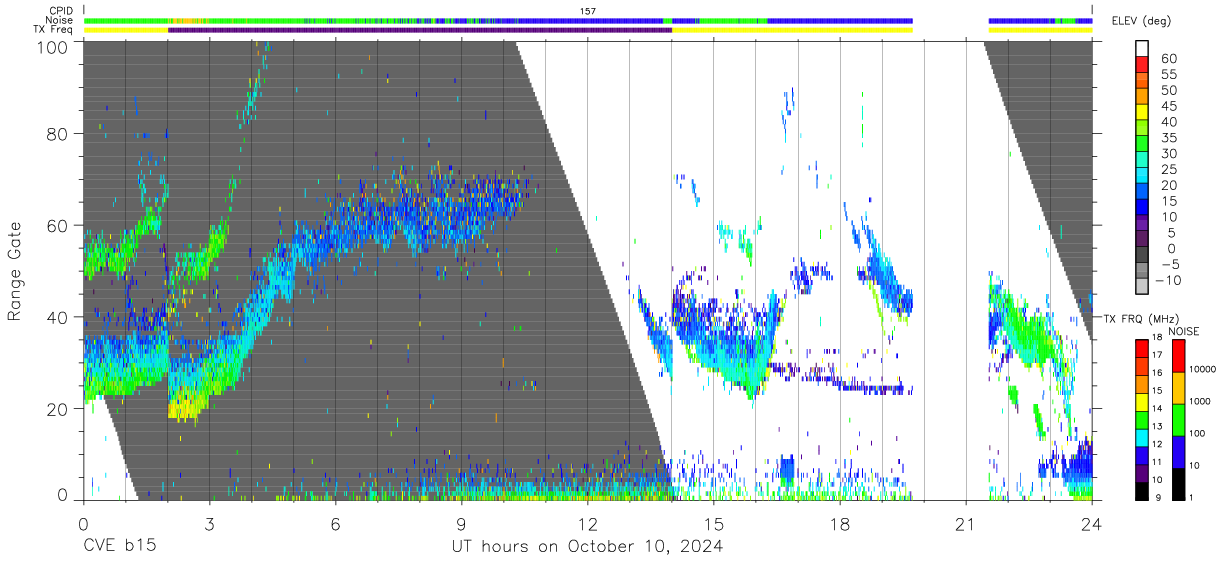
Task: Click the NOISE legend title
Action: click(x=1183, y=331)
